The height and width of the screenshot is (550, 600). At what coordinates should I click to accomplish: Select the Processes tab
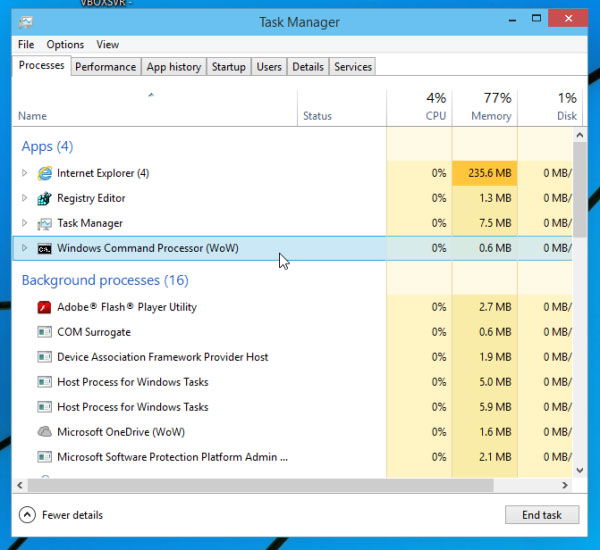click(x=41, y=65)
